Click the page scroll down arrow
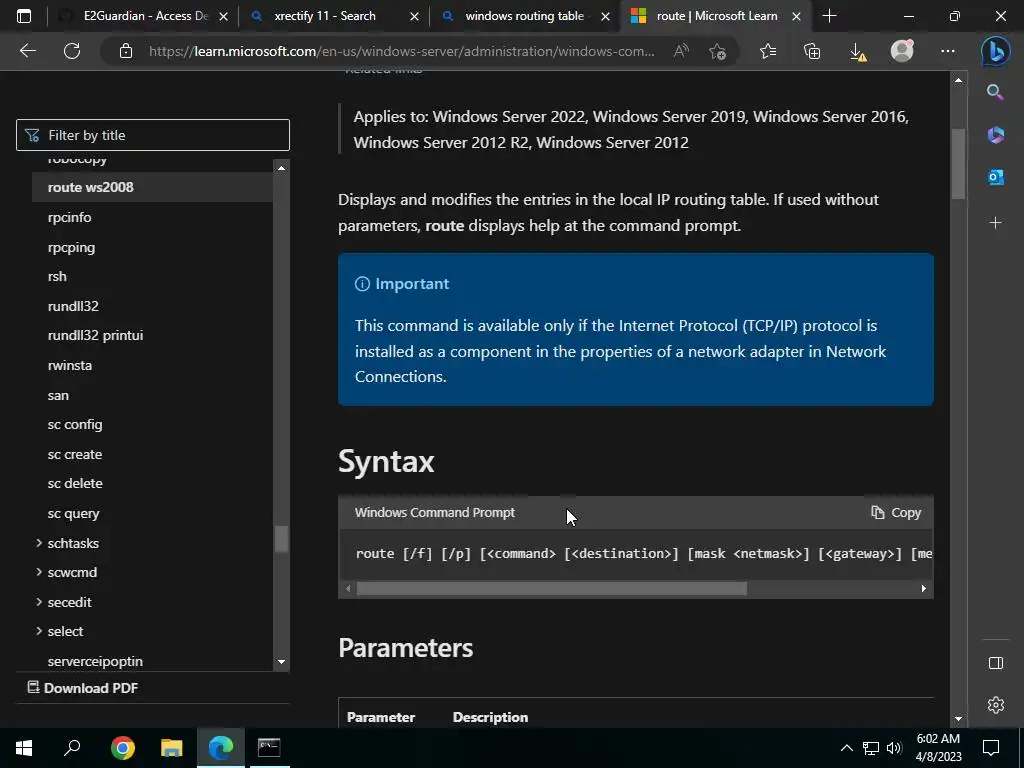This screenshot has width=1024, height=768. point(958,718)
